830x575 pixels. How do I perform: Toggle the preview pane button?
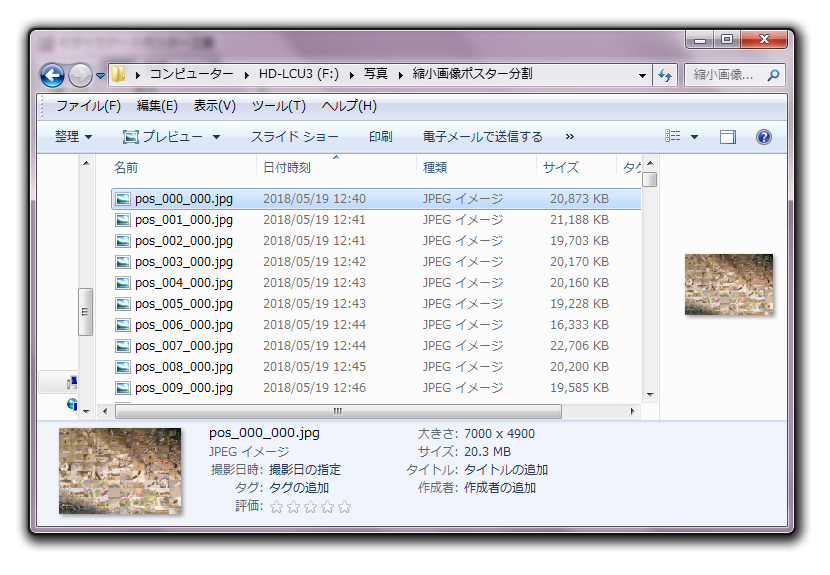coord(727,137)
